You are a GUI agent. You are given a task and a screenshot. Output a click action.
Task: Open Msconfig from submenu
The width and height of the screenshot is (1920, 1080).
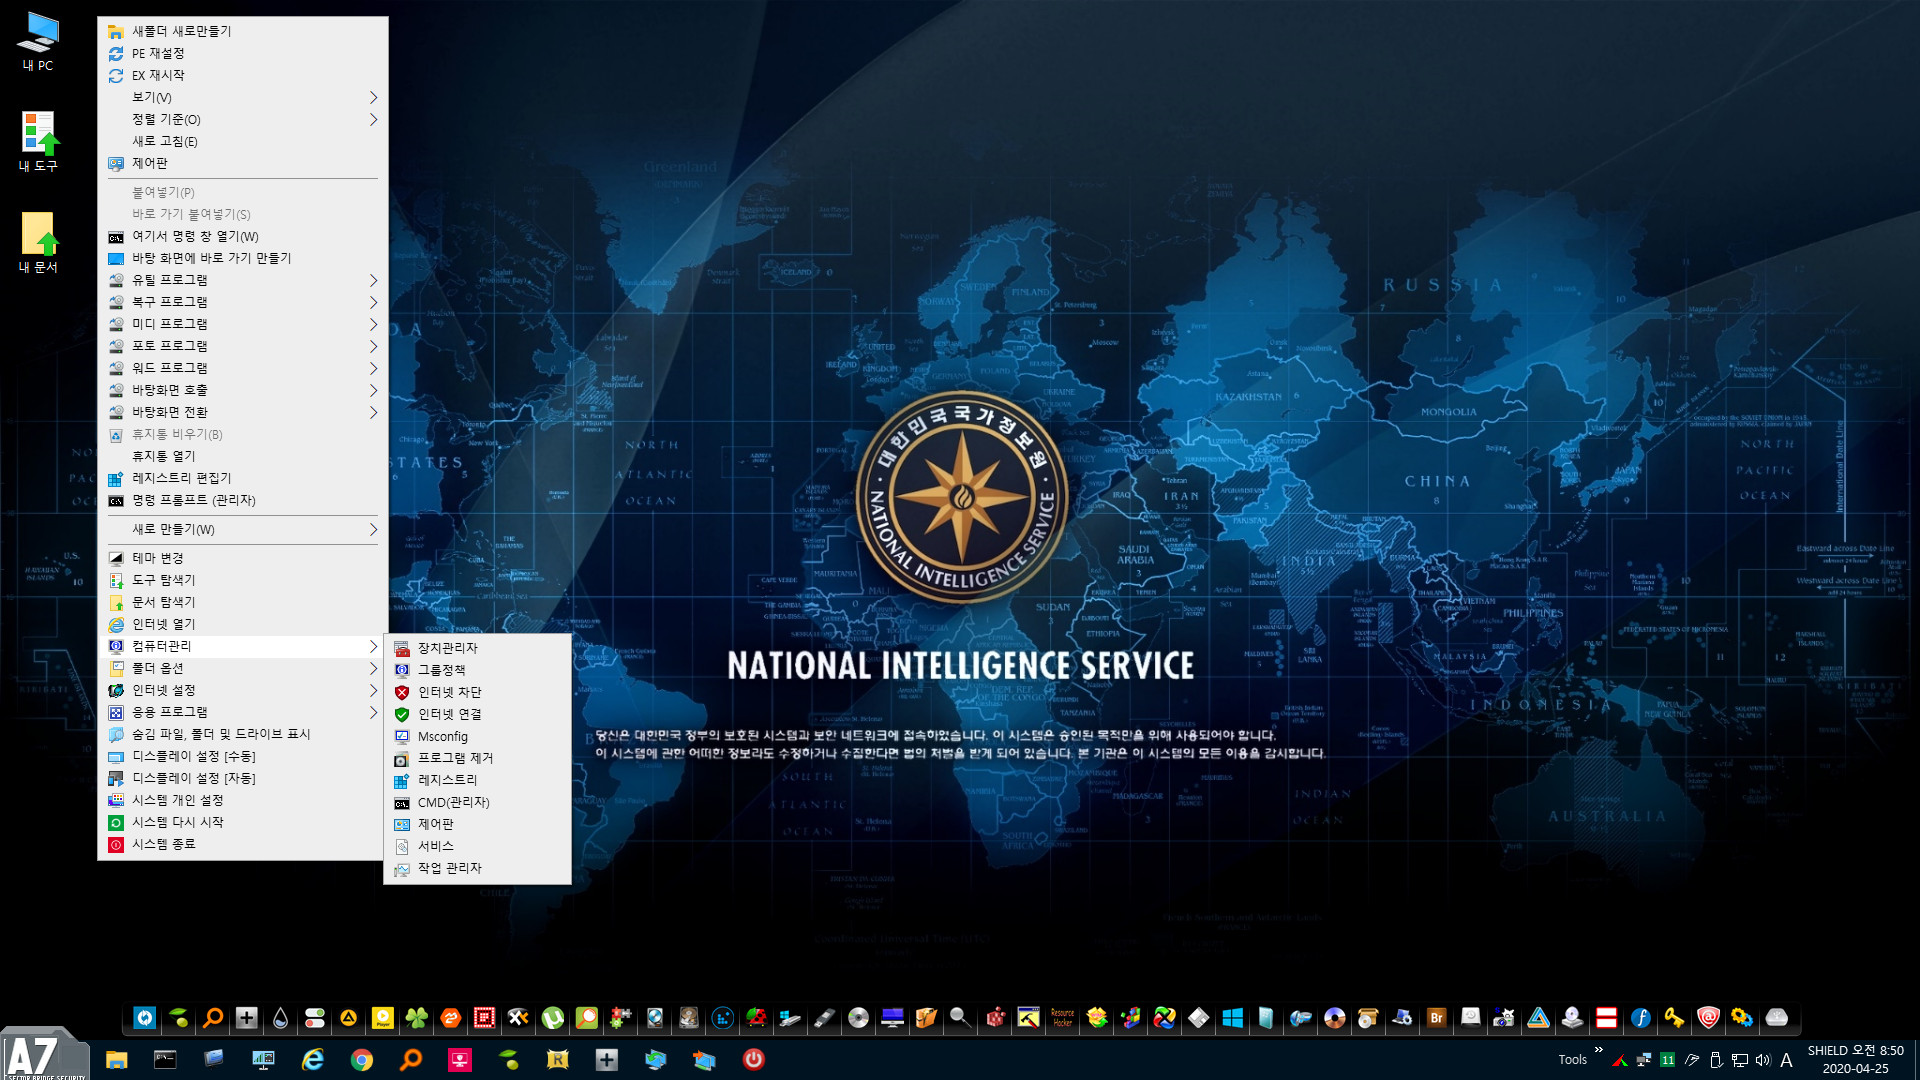[x=478, y=736]
